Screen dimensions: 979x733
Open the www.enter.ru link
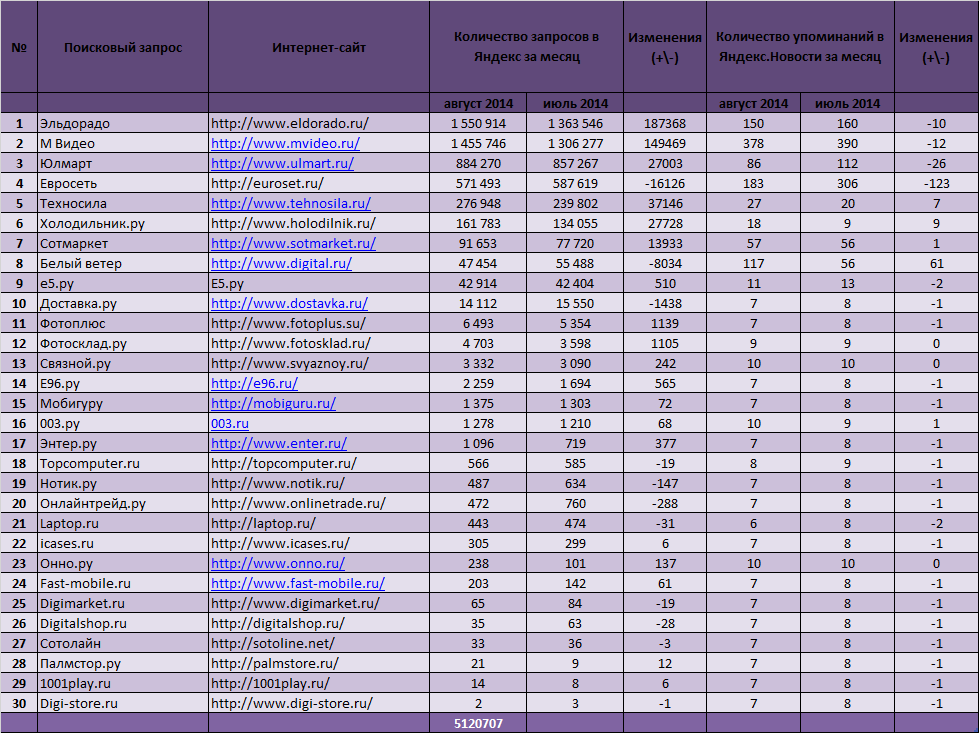[279, 444]
